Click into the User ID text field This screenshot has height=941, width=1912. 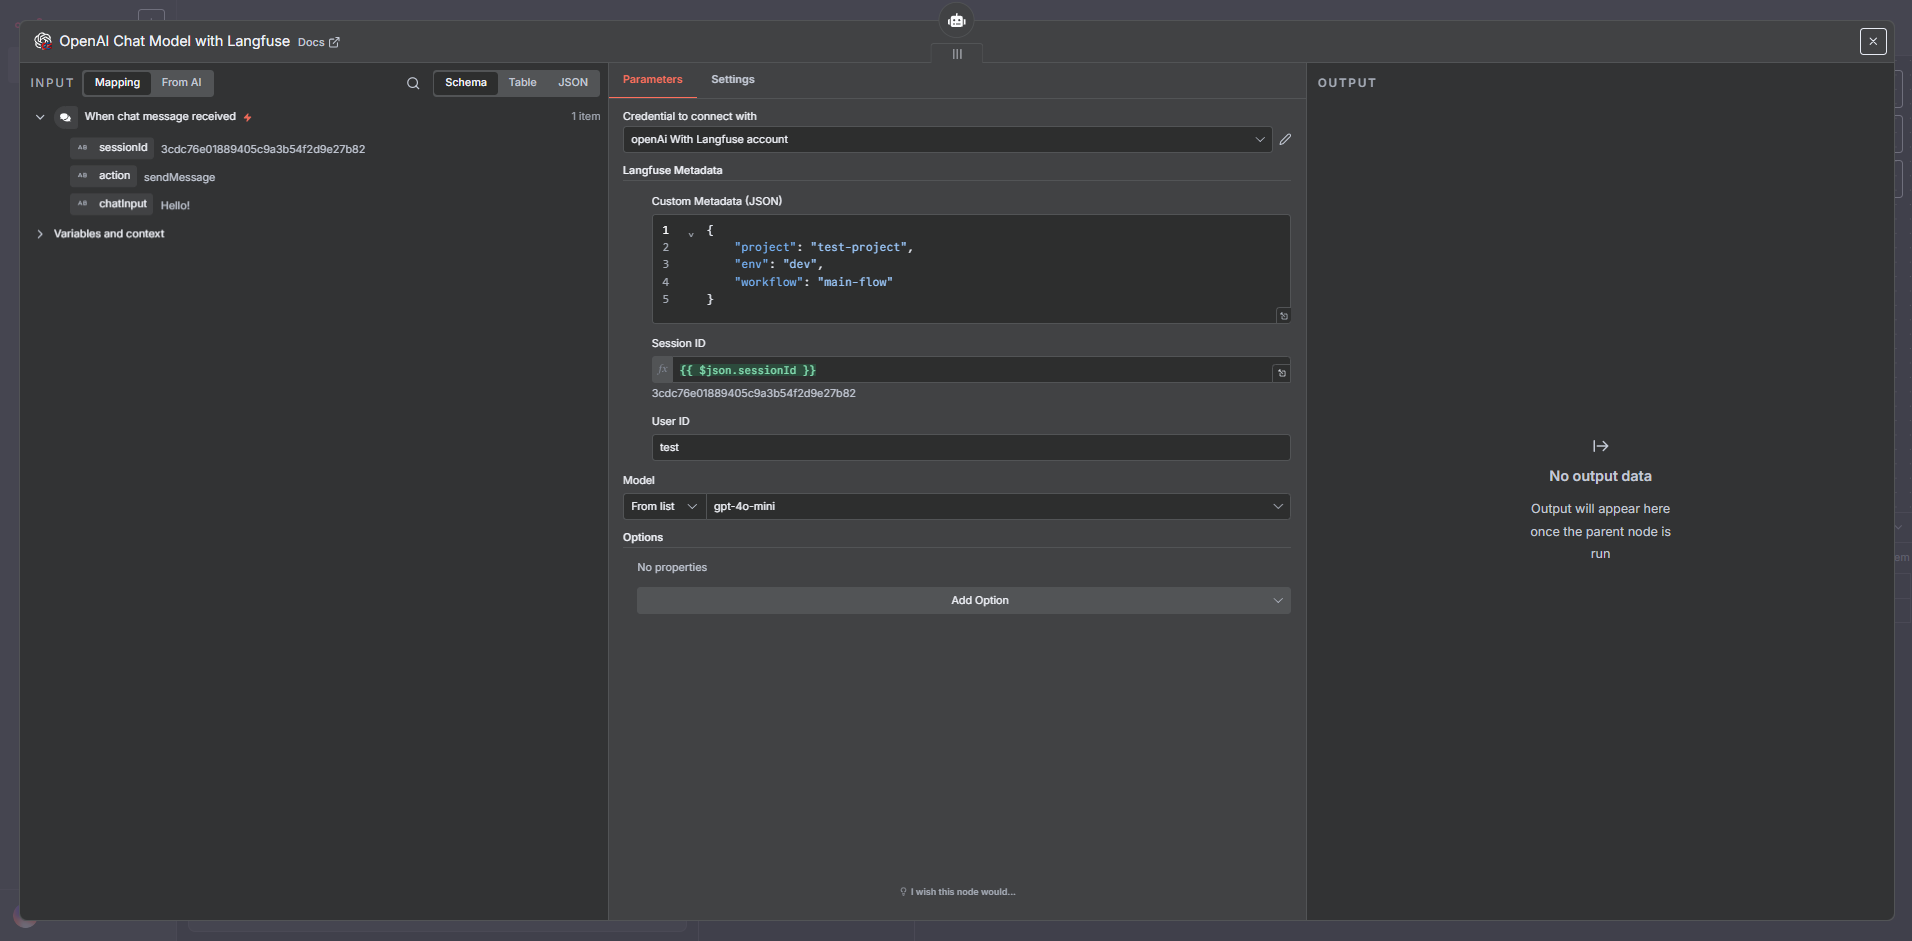click(970, 448)
